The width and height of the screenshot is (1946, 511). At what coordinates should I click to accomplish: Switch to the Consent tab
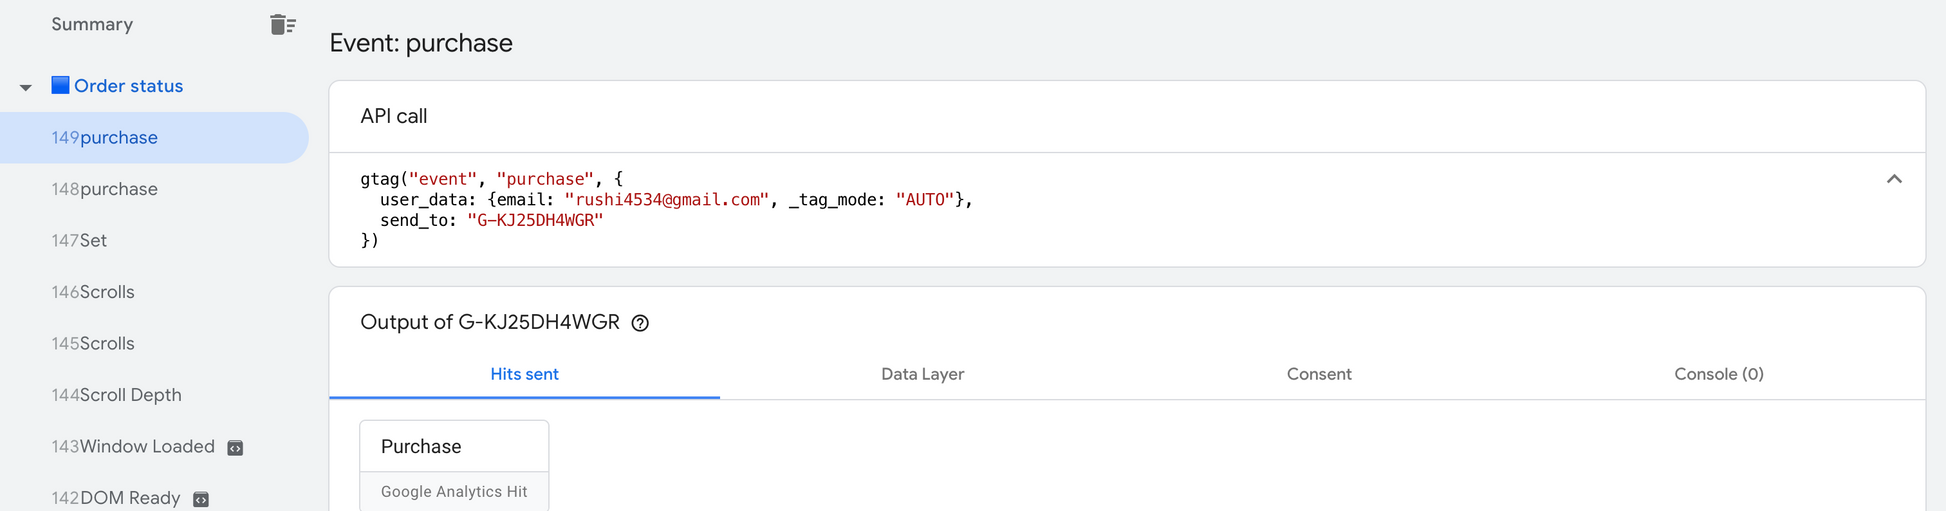point(1318,374)
